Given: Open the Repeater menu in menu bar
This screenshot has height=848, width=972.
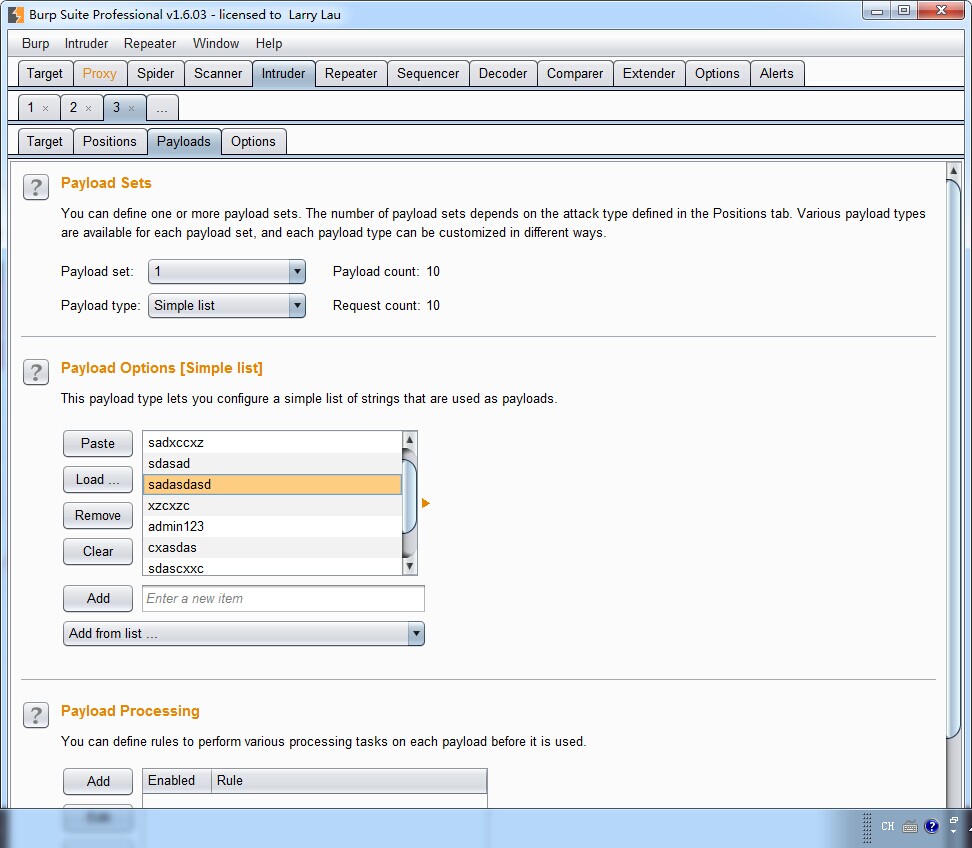Looking at the screenshot, I should (150, 43).
